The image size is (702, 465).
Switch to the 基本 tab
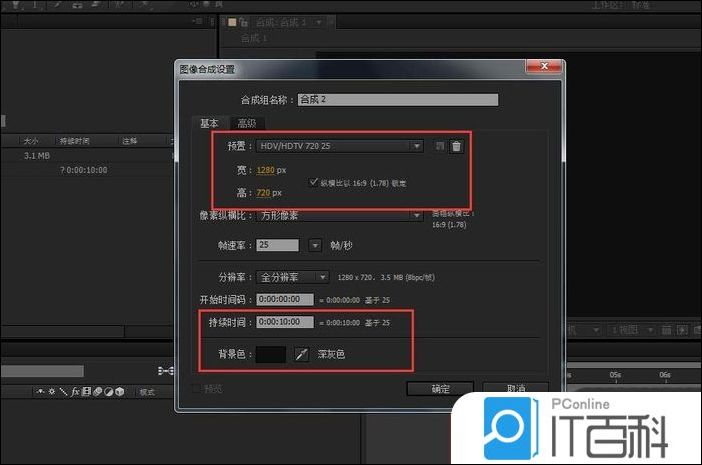[x=209, y=123]
